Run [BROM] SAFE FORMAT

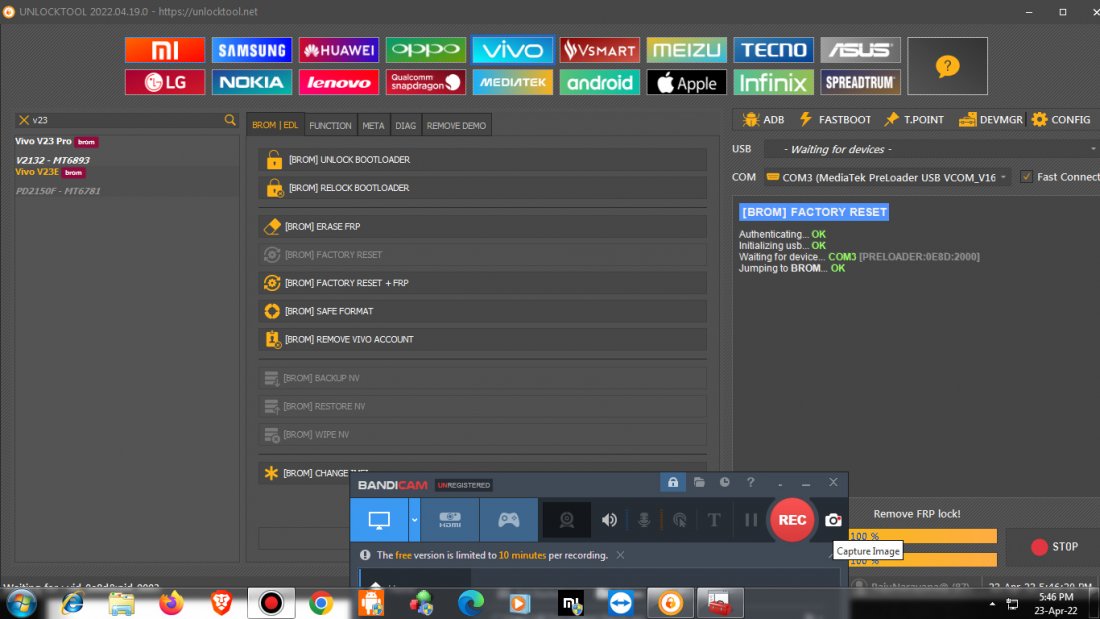click(483, 310)
